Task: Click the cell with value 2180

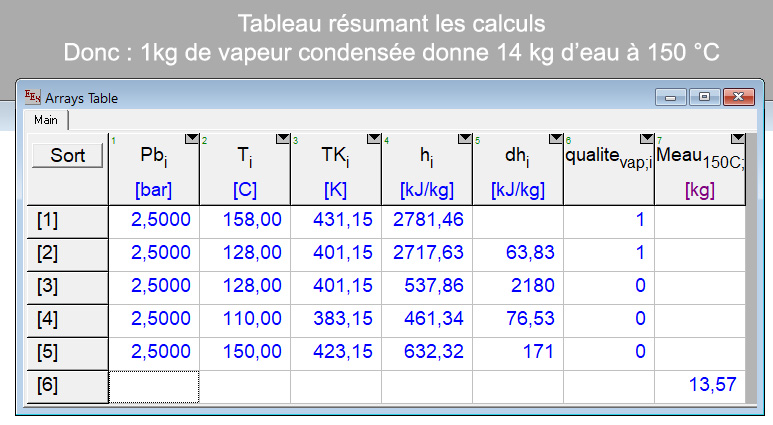Action: pyautogui.click(x=518, y=288)
